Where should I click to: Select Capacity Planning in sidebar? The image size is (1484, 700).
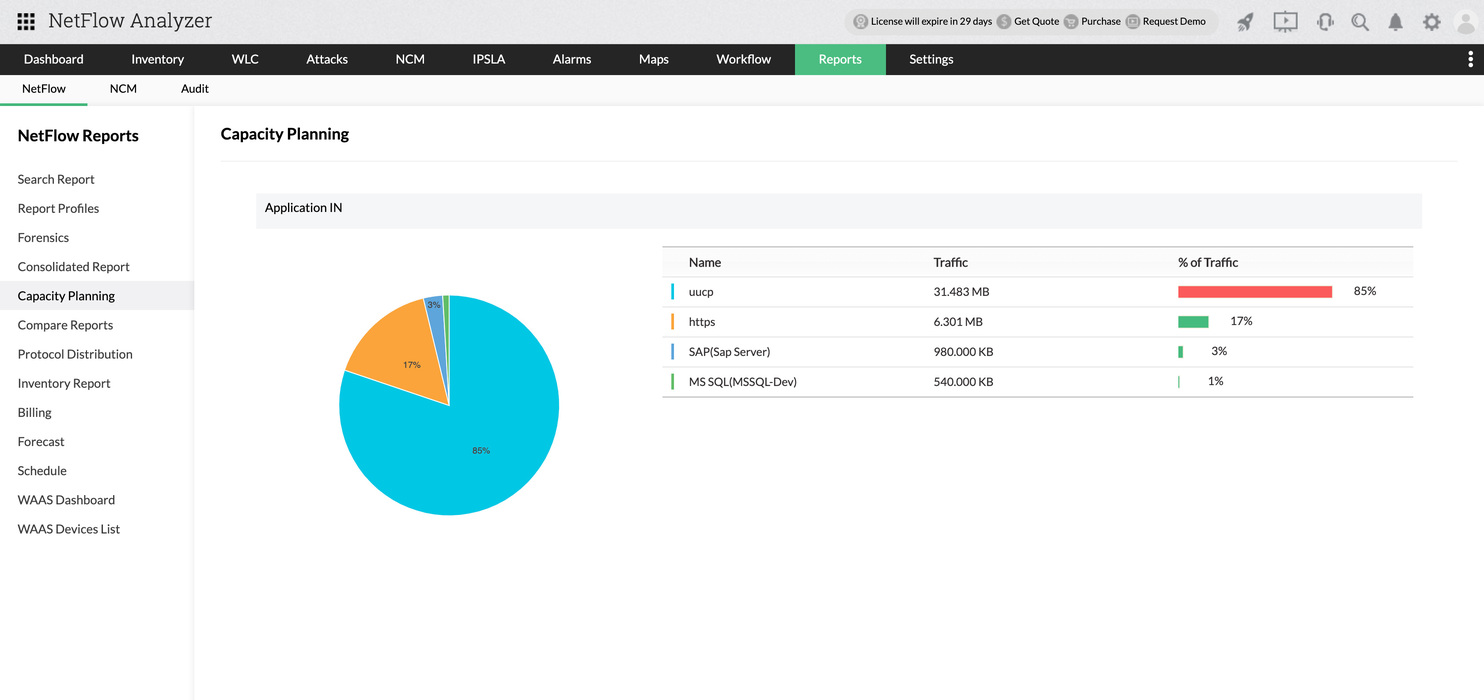point(66,296)
